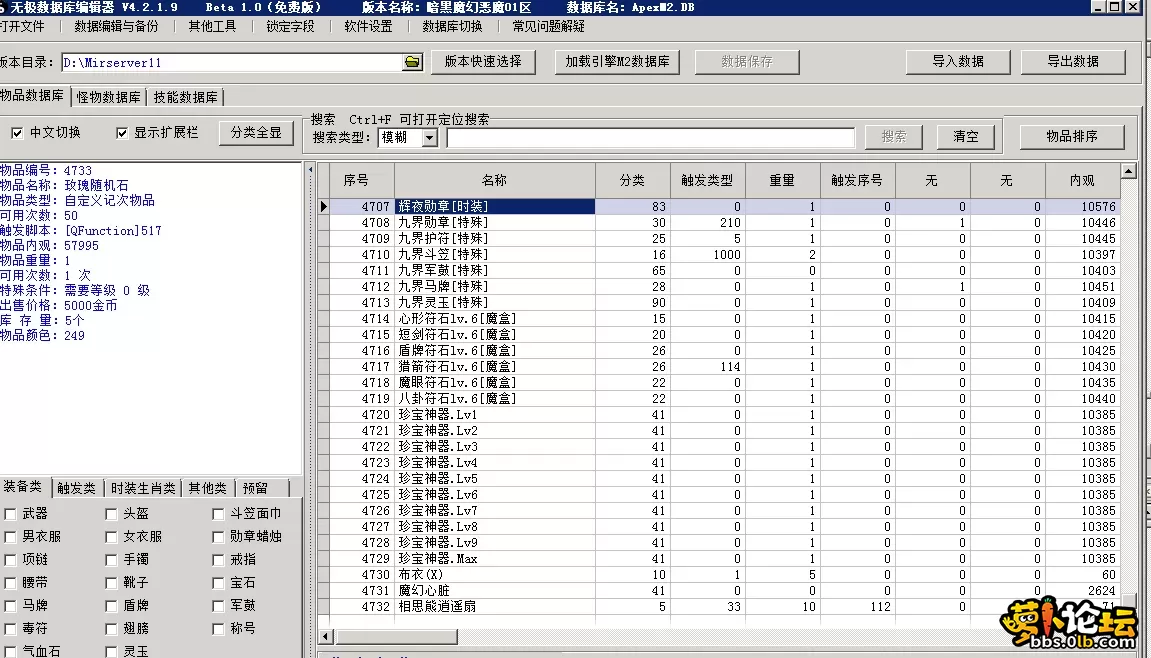Toggle the 显示扩展栏 checkbox
1151x658 pixels.
point(122,133)
